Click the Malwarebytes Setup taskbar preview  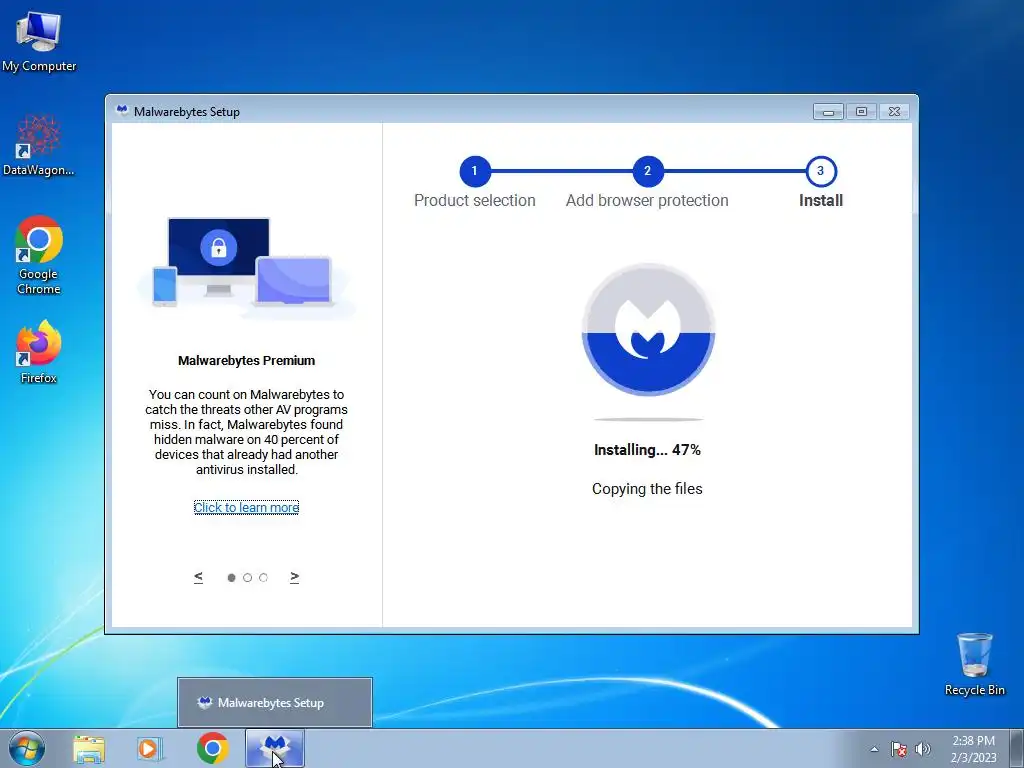point(275,703)
